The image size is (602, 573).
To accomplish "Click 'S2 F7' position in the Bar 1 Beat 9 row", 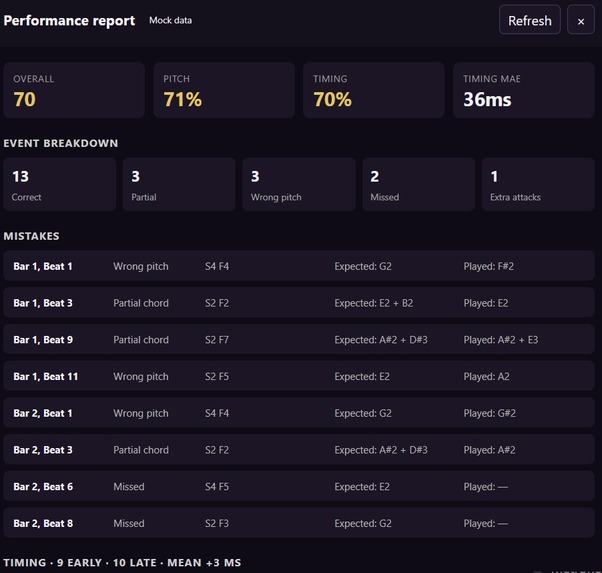I will 217,340.
